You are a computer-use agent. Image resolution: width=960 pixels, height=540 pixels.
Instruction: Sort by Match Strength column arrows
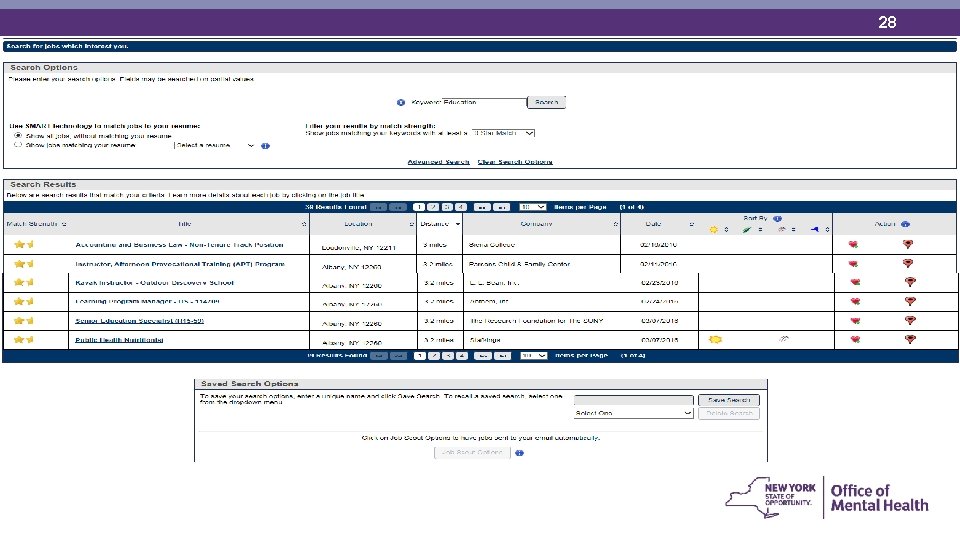64,224
